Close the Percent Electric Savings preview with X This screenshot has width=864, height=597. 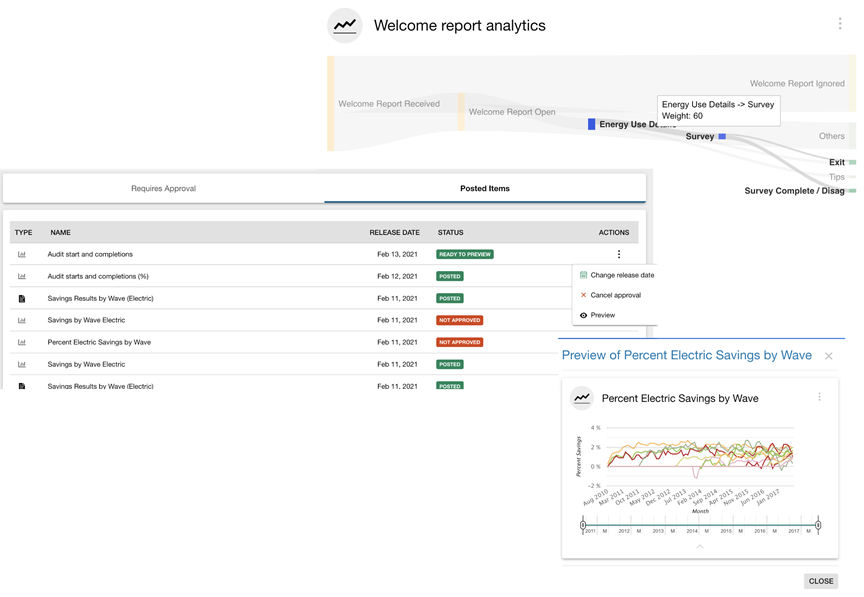[x=828, y=356]
